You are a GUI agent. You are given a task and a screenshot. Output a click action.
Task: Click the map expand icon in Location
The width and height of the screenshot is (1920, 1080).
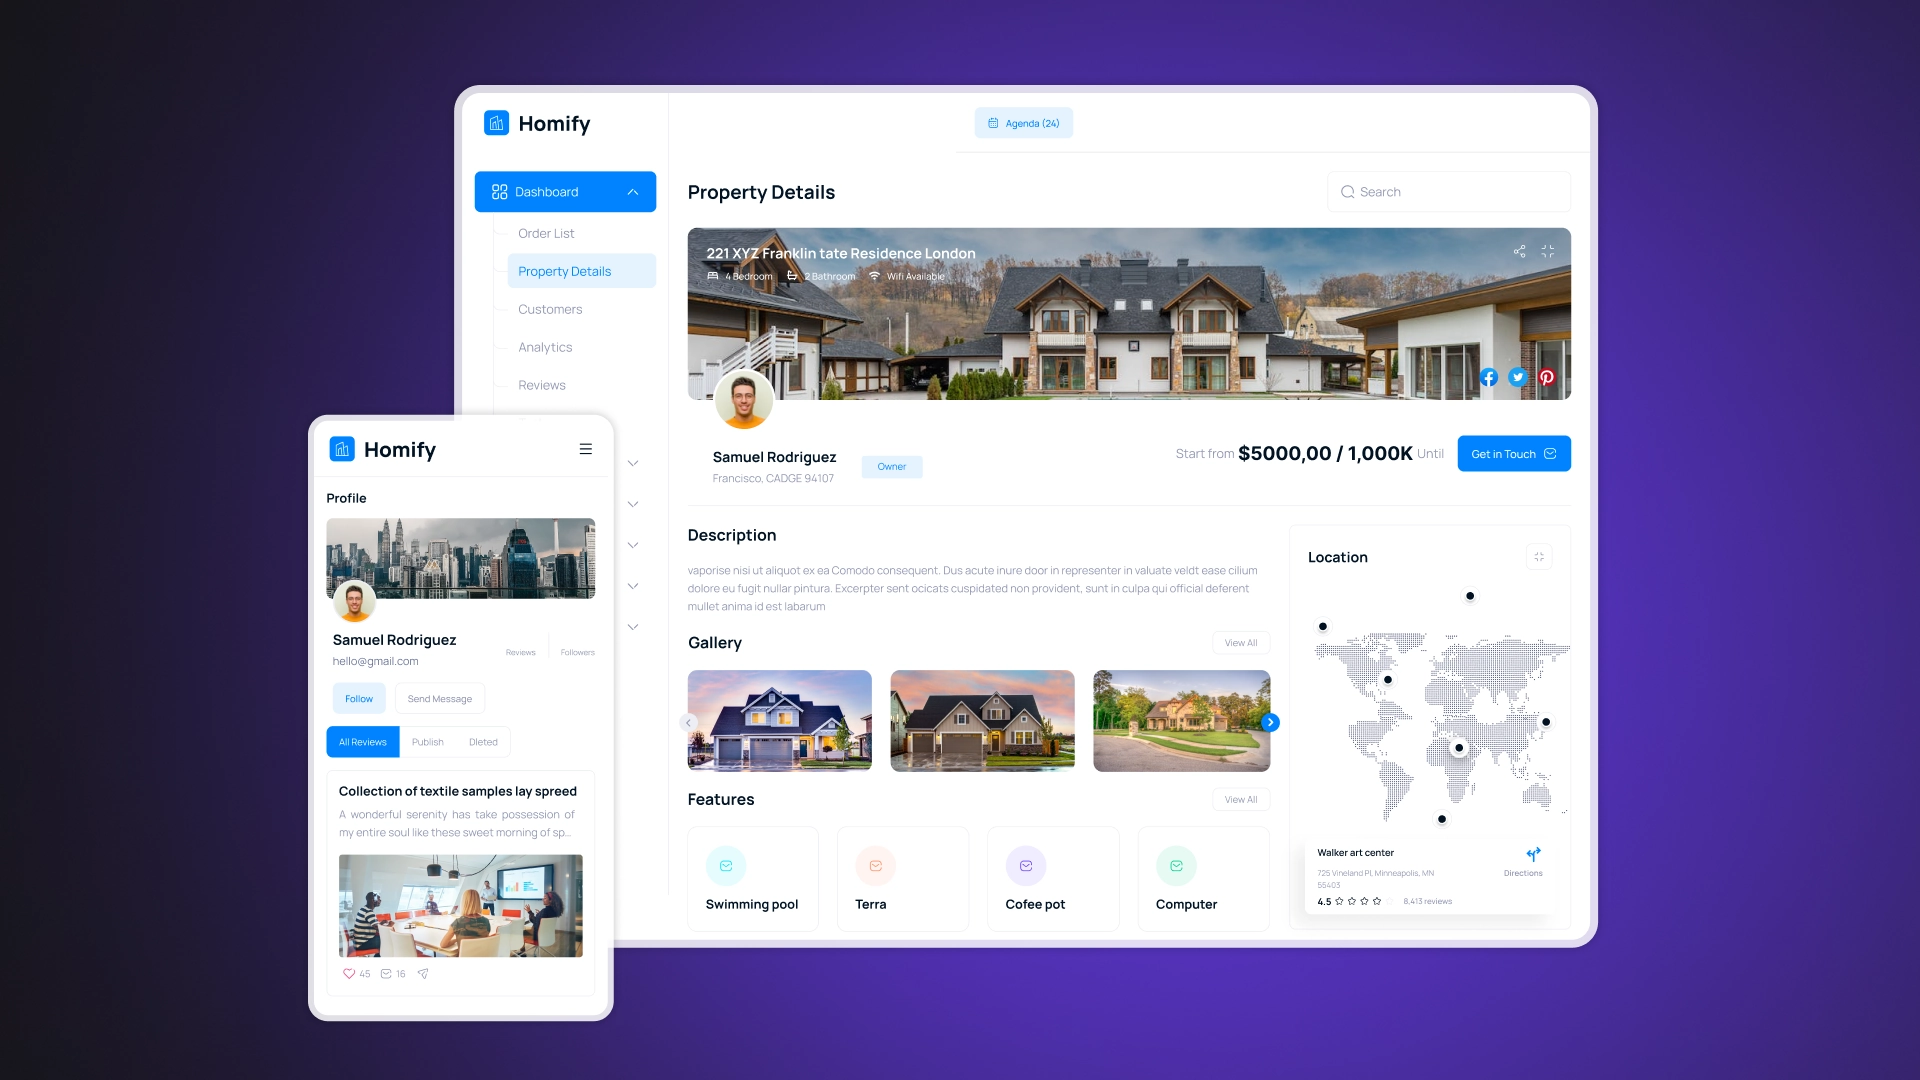1539,556
